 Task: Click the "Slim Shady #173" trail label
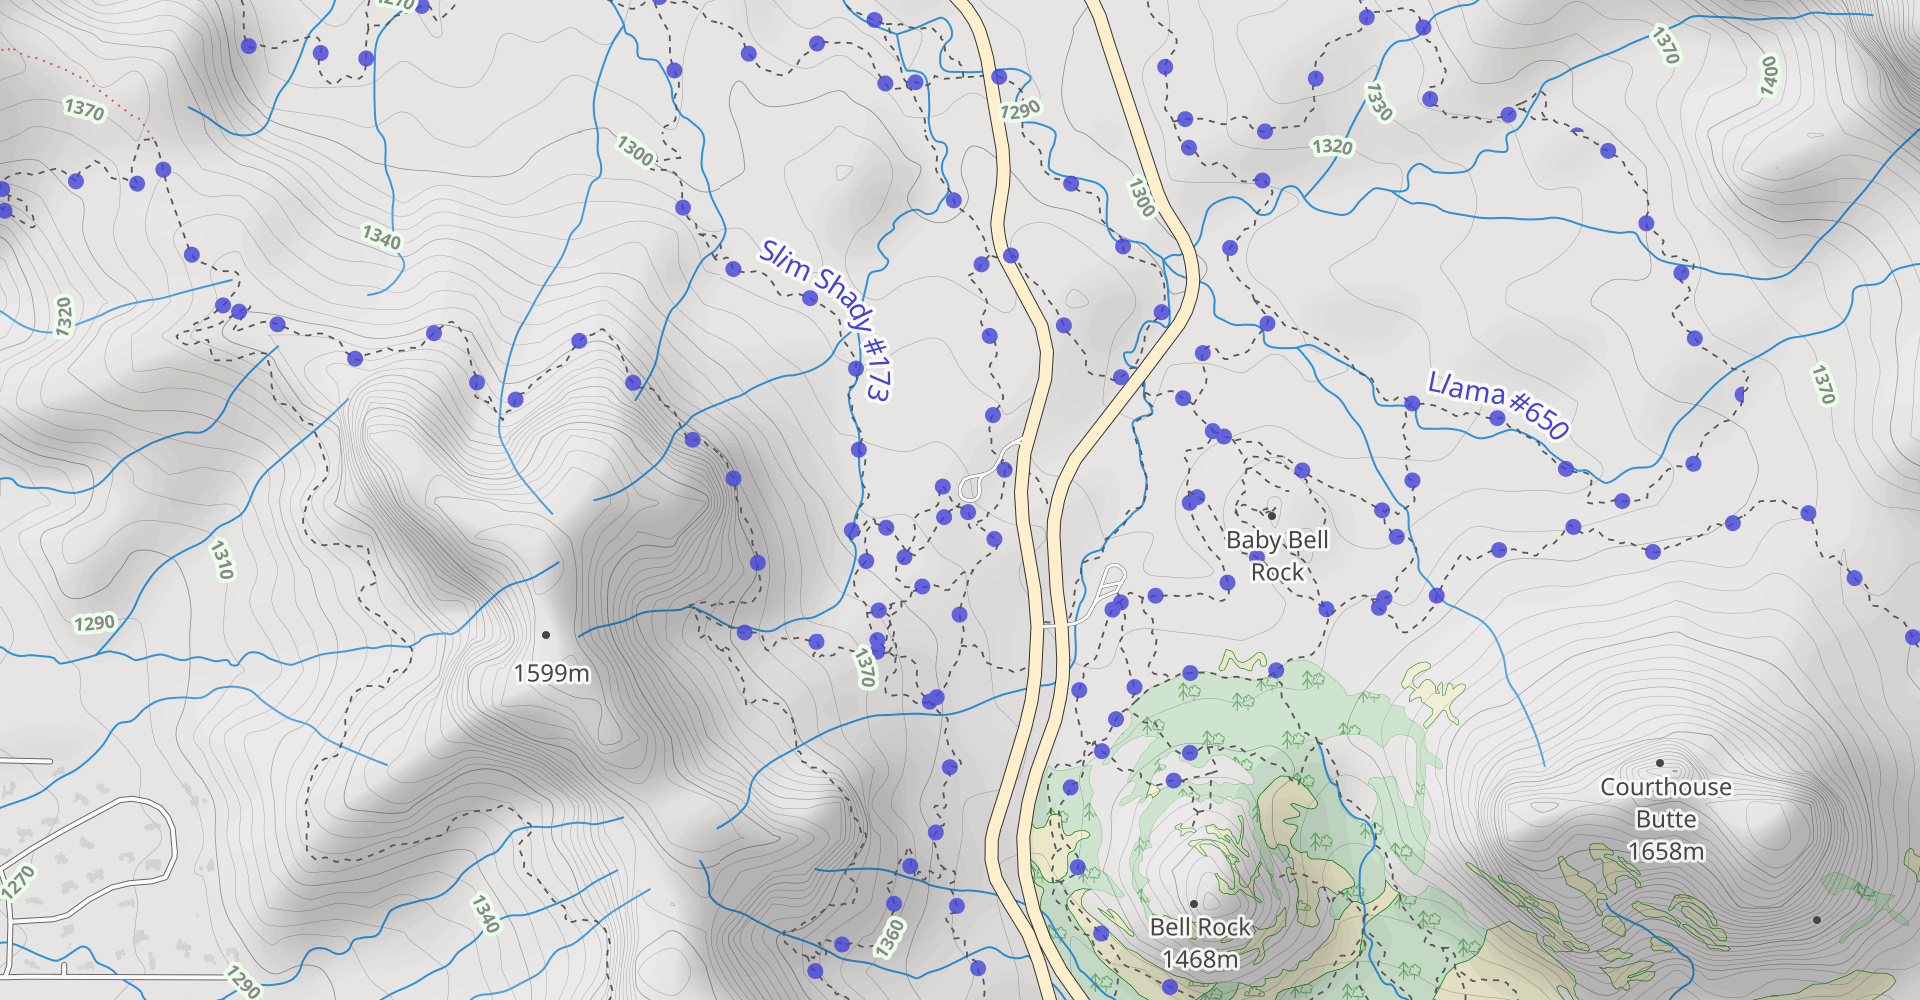pos(825,320)
